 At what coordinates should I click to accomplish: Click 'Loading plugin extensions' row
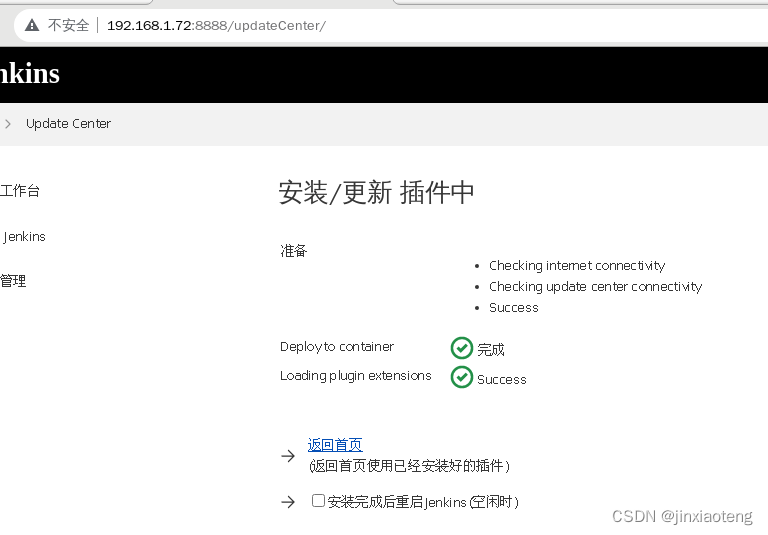pyautogui.click(x=356, y=376)
